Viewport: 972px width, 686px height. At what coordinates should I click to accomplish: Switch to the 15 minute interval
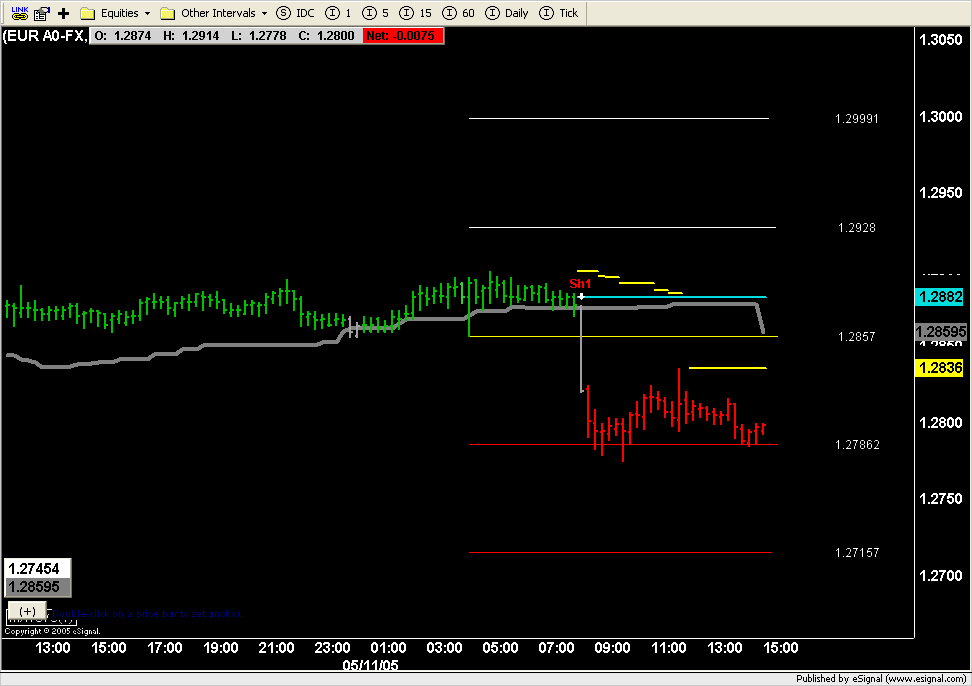[x=415, y=13]
